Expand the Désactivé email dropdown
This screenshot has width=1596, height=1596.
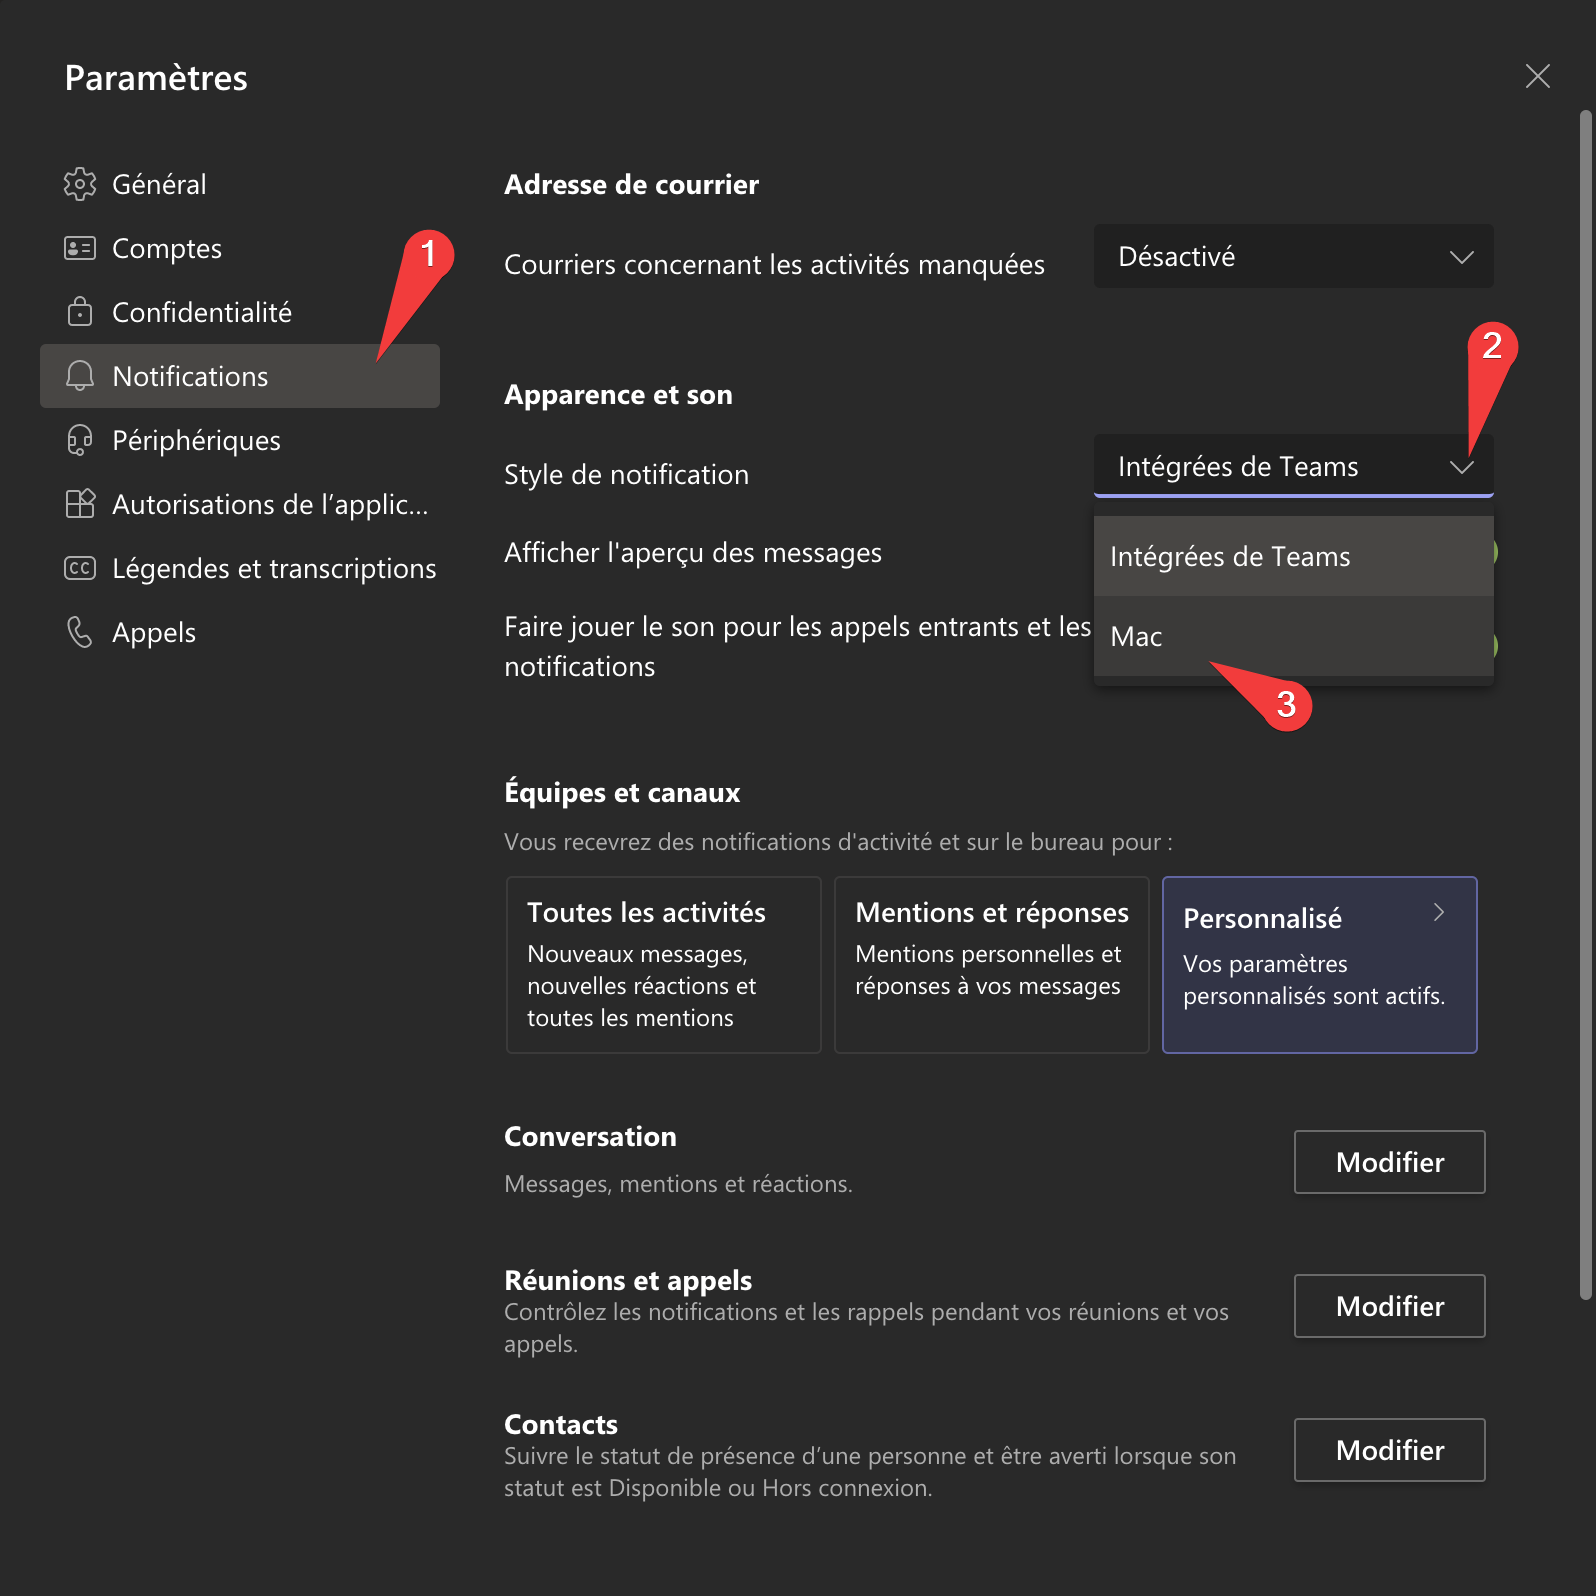click(x=1293, y=257)
